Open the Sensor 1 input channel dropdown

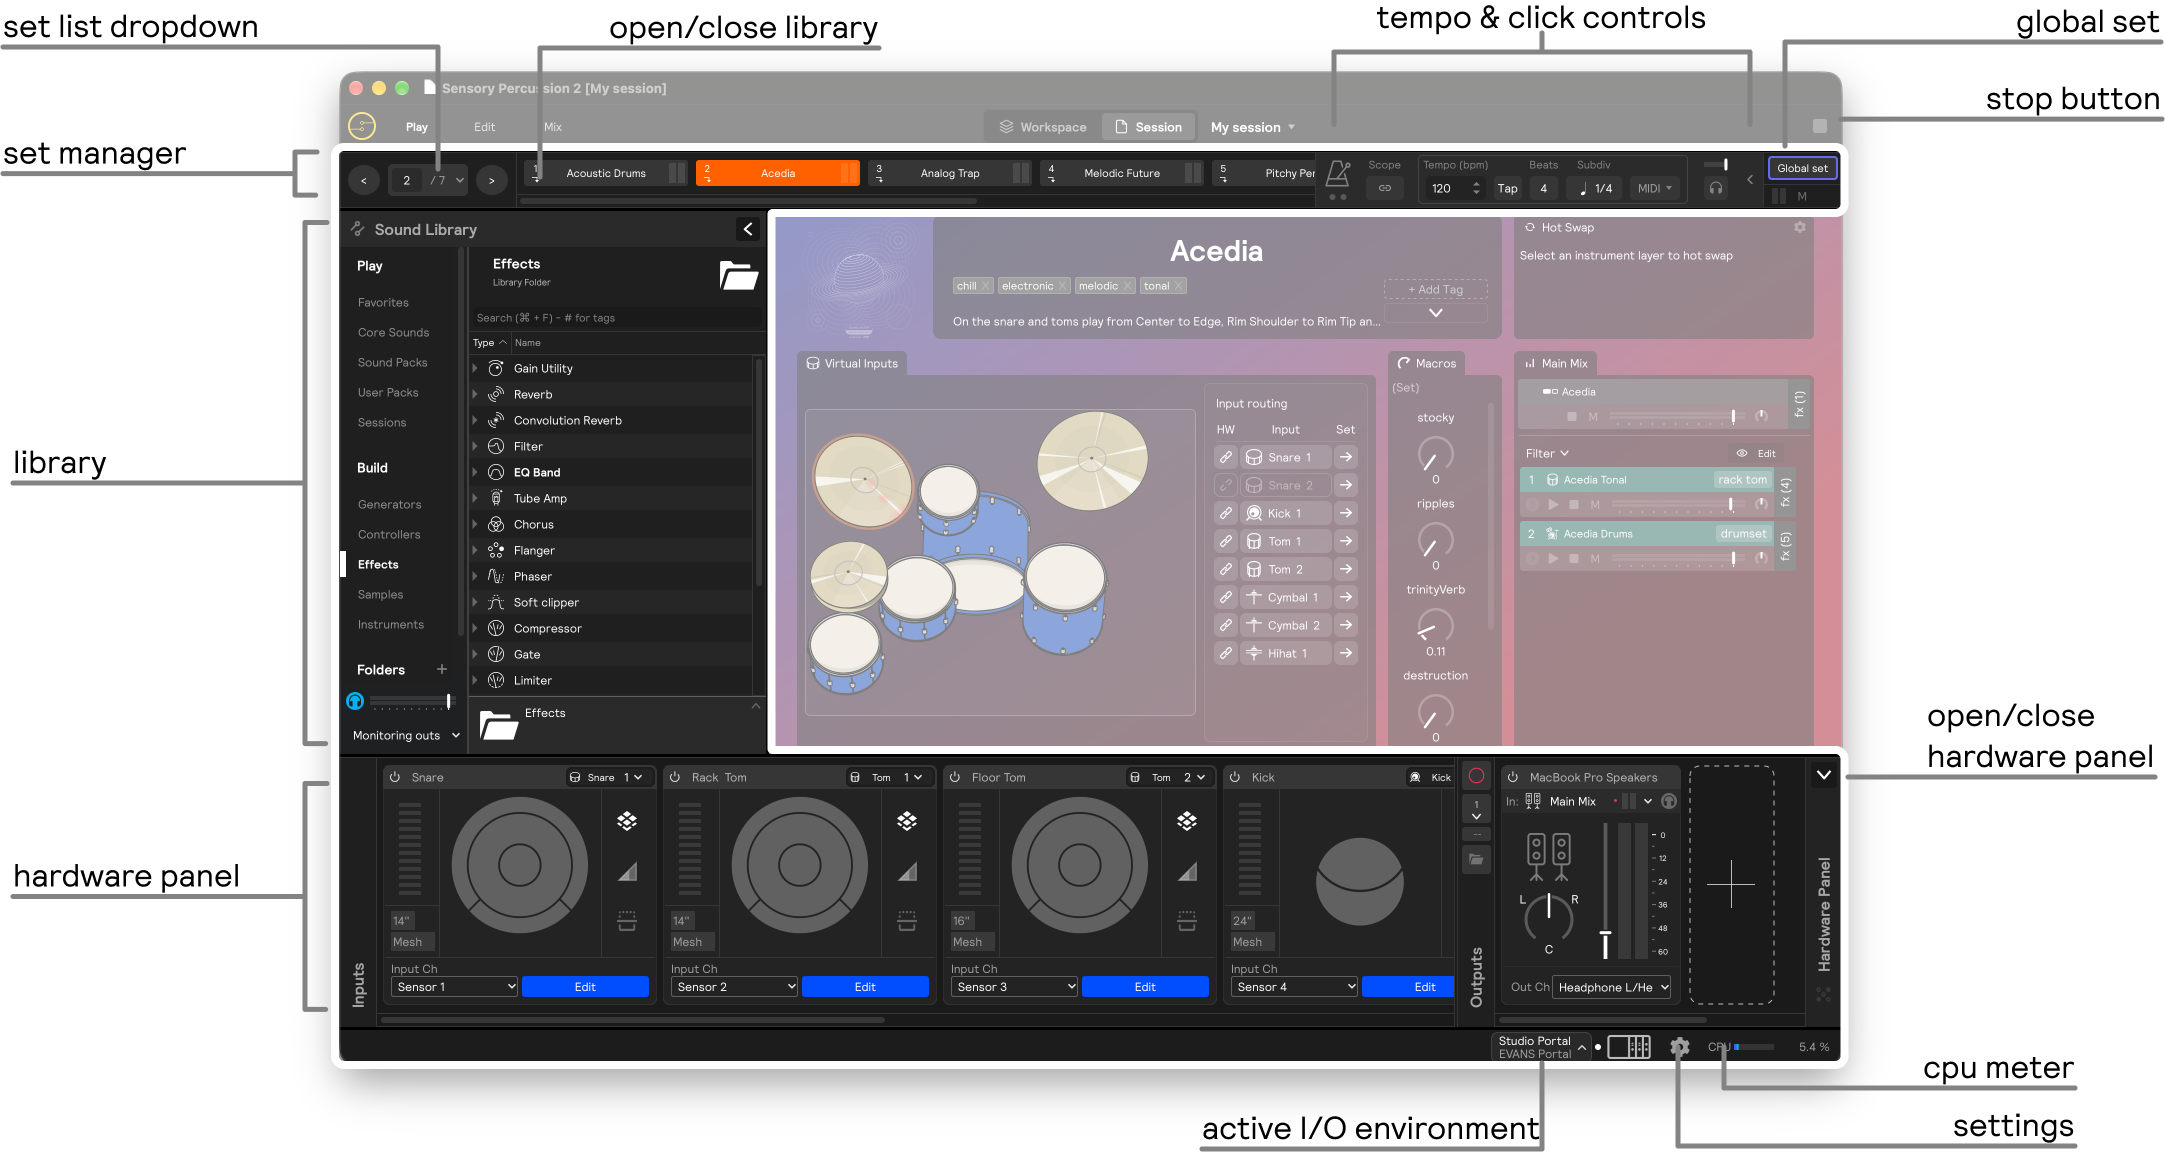[453, 987]
